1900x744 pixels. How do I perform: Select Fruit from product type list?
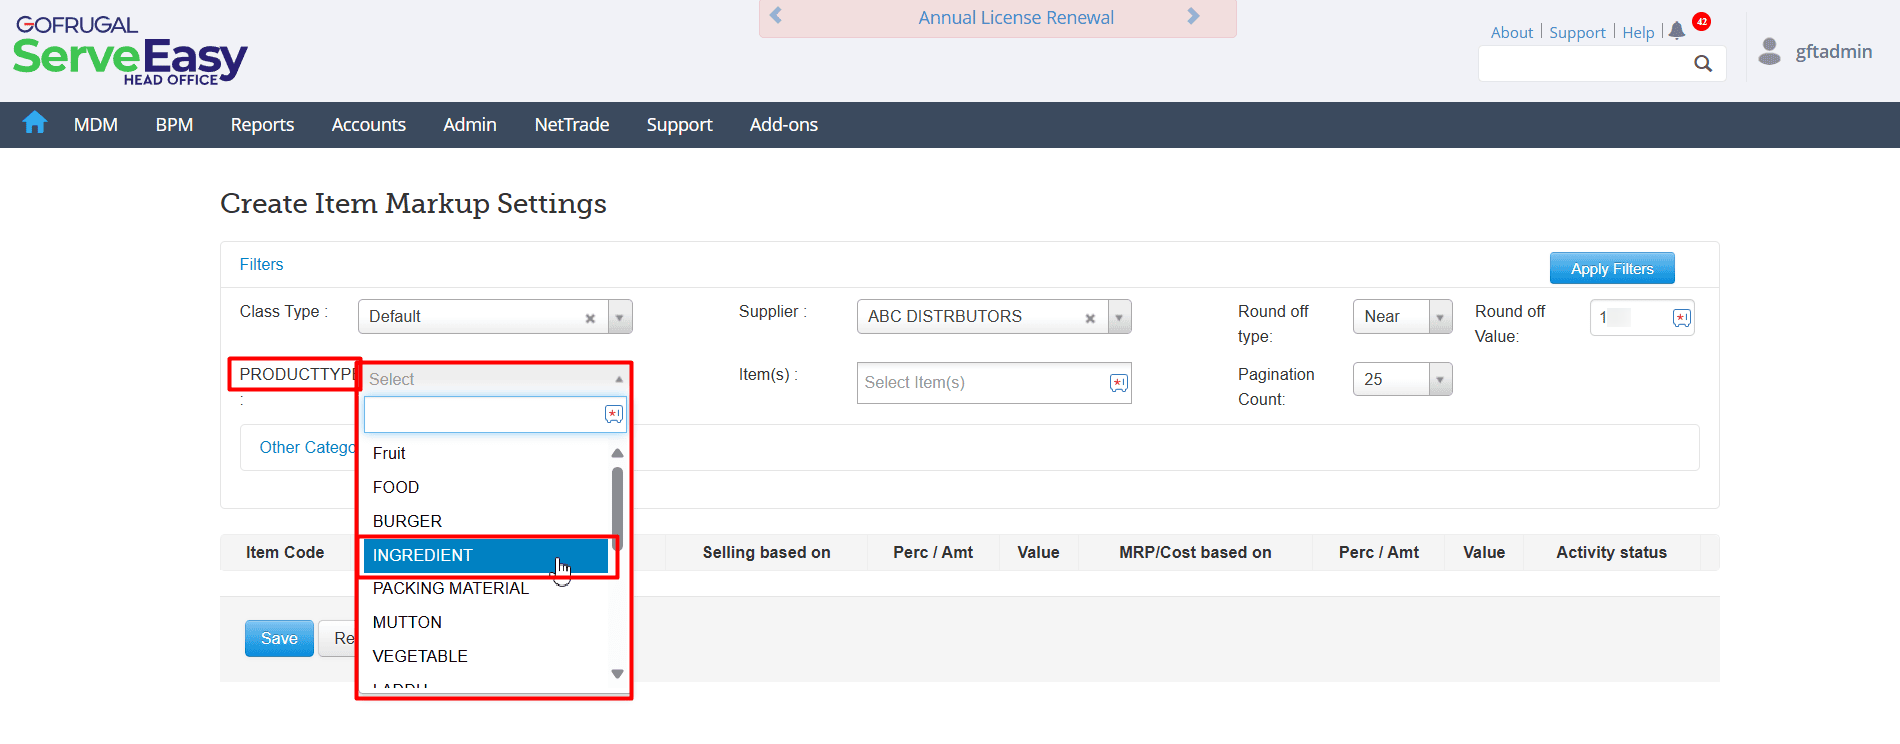click(486, 453)
